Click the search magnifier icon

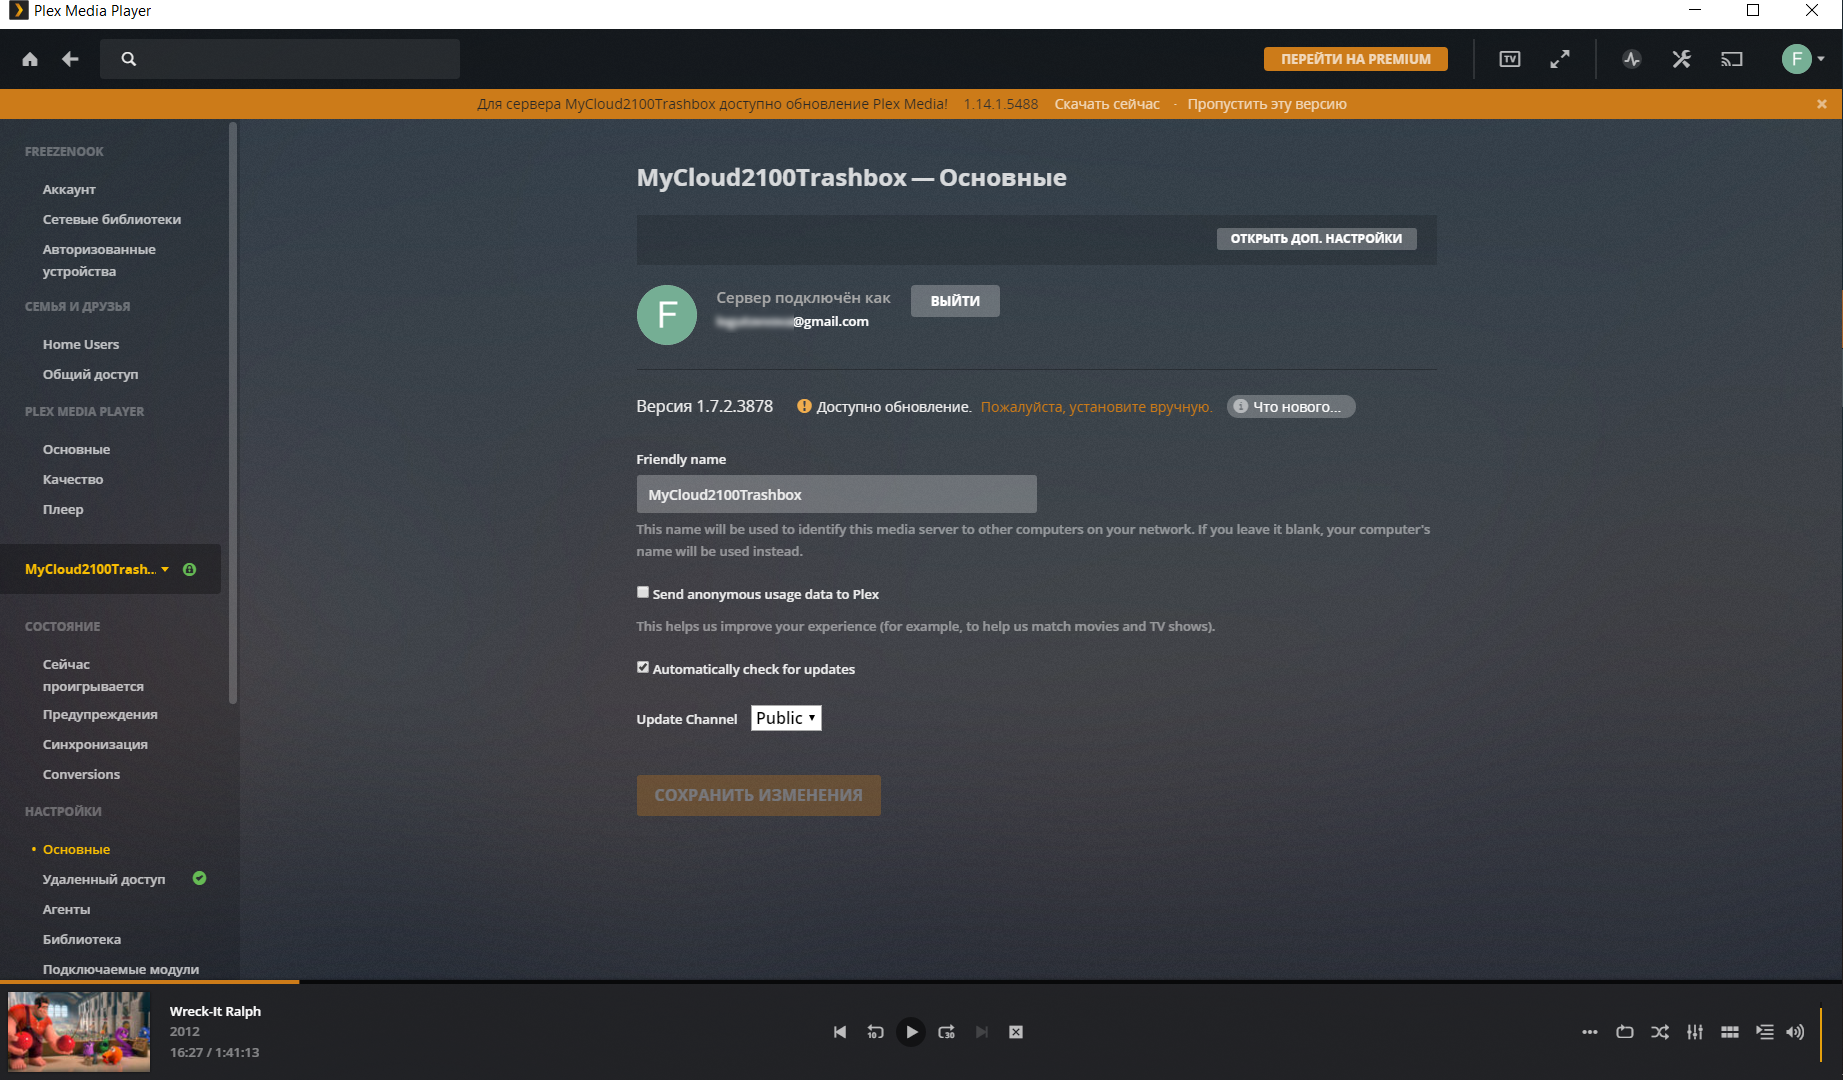click(x=129, y=59)
